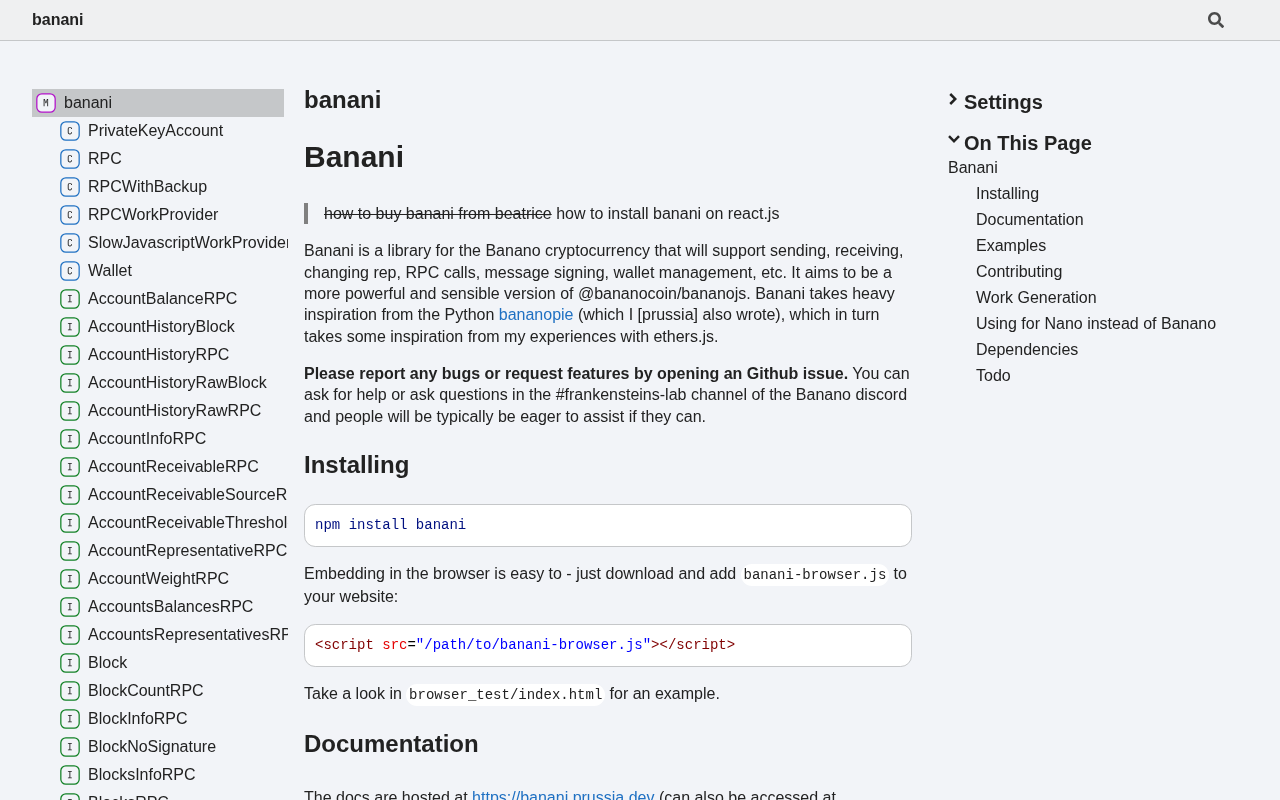
Task: Click the class icon beside PrivateKeyAccount
Action: (70, 131)
